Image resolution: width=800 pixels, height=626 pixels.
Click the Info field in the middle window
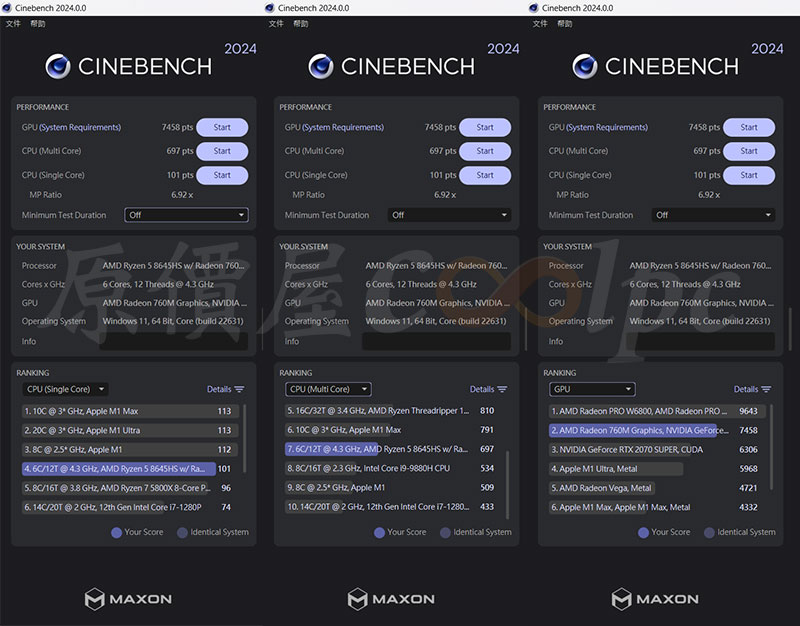point(436,341)
